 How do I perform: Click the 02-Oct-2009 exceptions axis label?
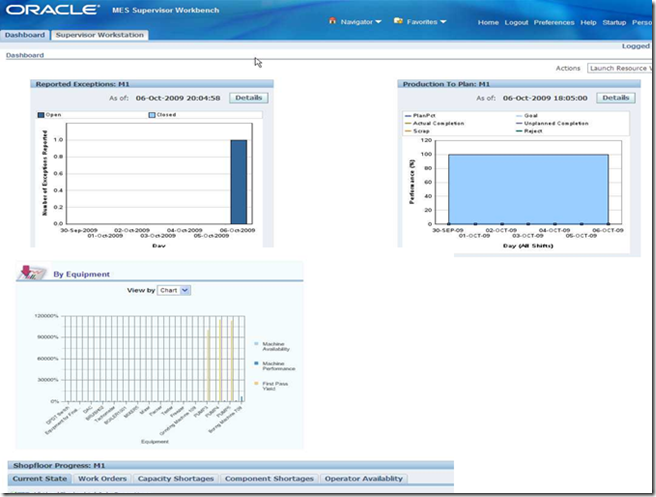click(132, 230)
